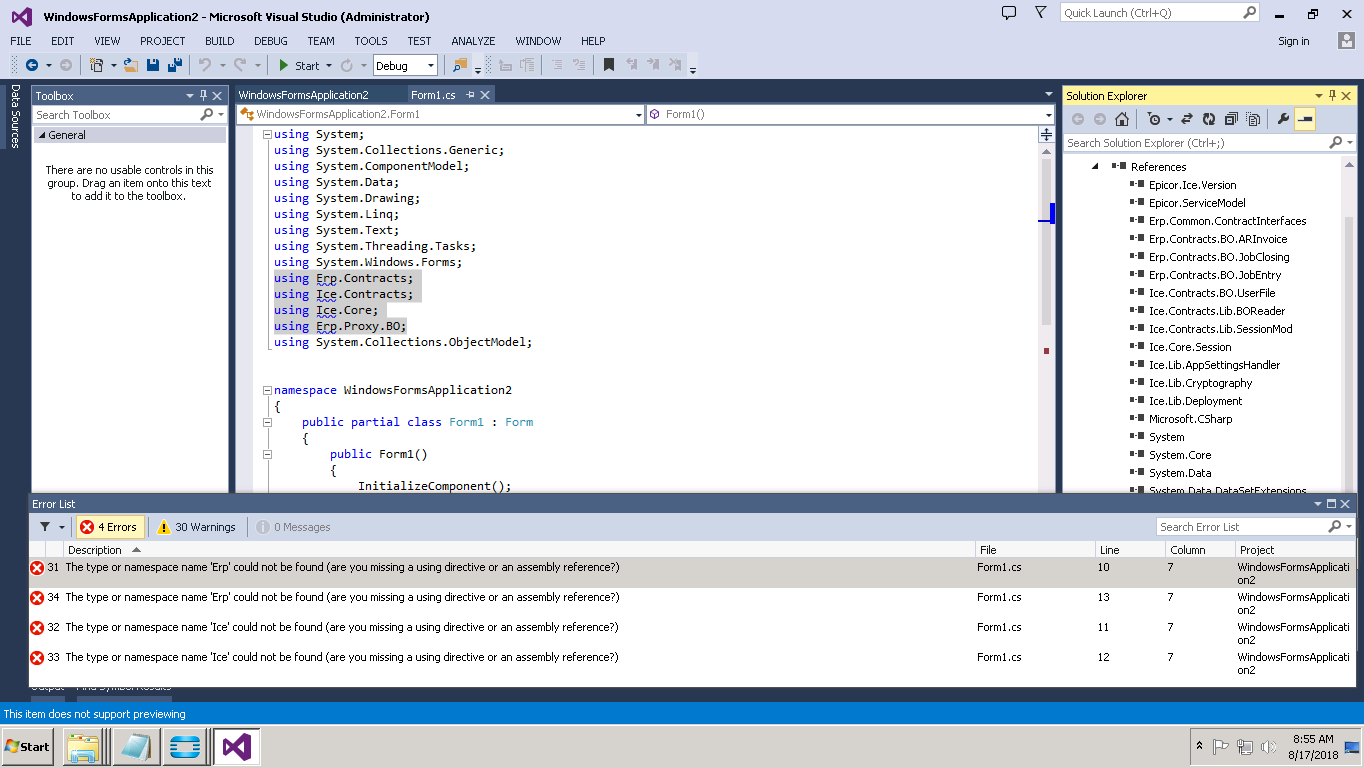
Task: Open the Solution Explorer Home view
Action: (1122, 119)
